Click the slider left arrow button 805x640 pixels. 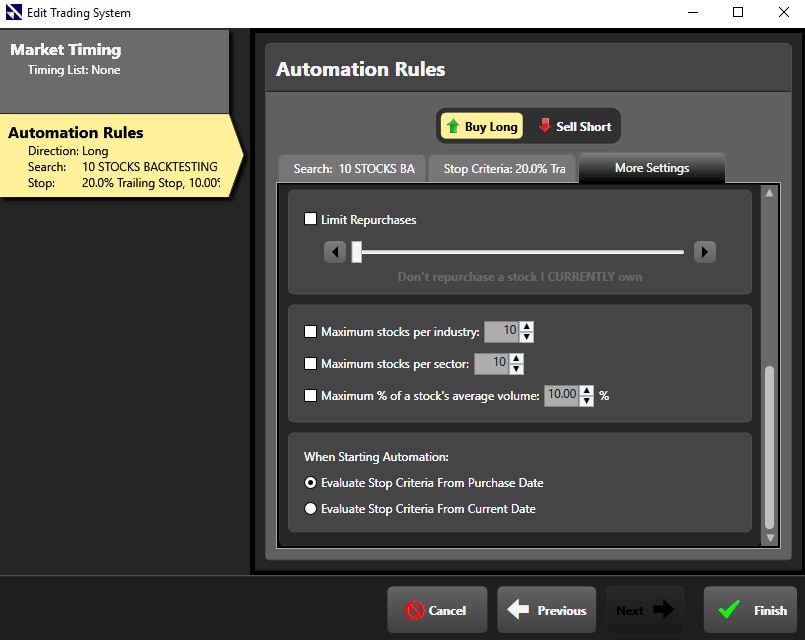coord(335,252)
